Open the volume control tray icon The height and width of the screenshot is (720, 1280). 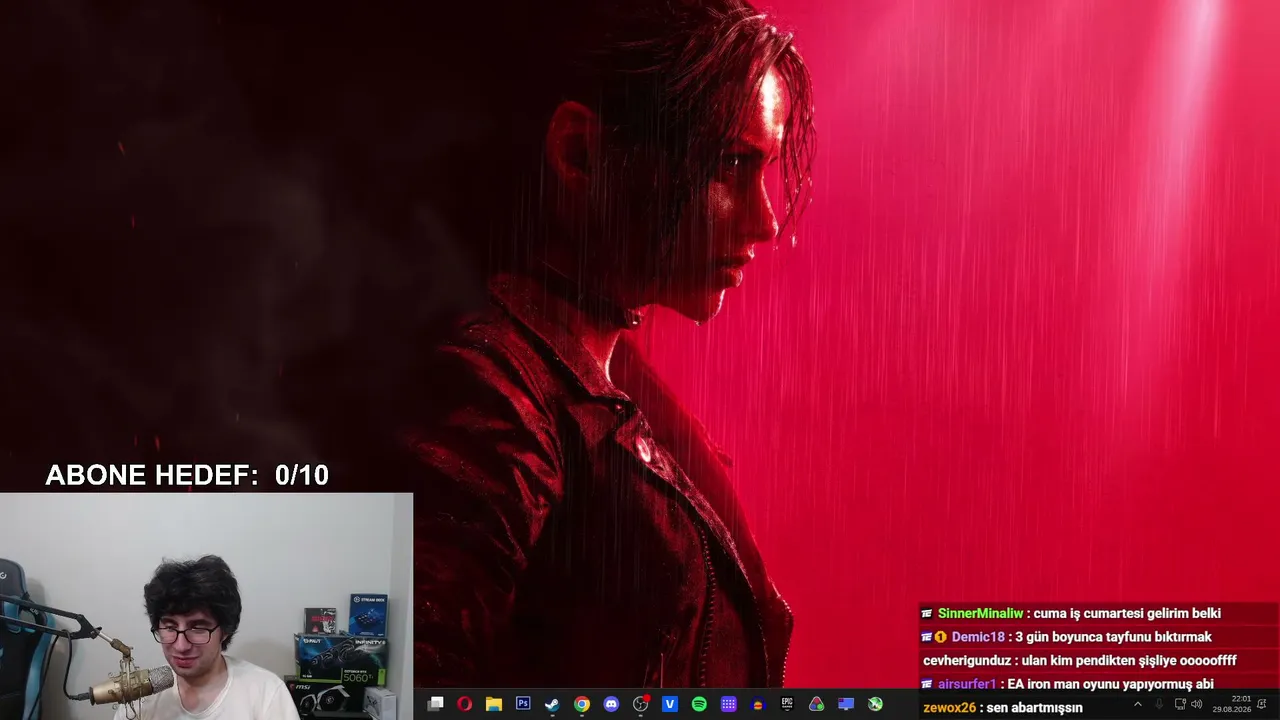point(1197,704)
